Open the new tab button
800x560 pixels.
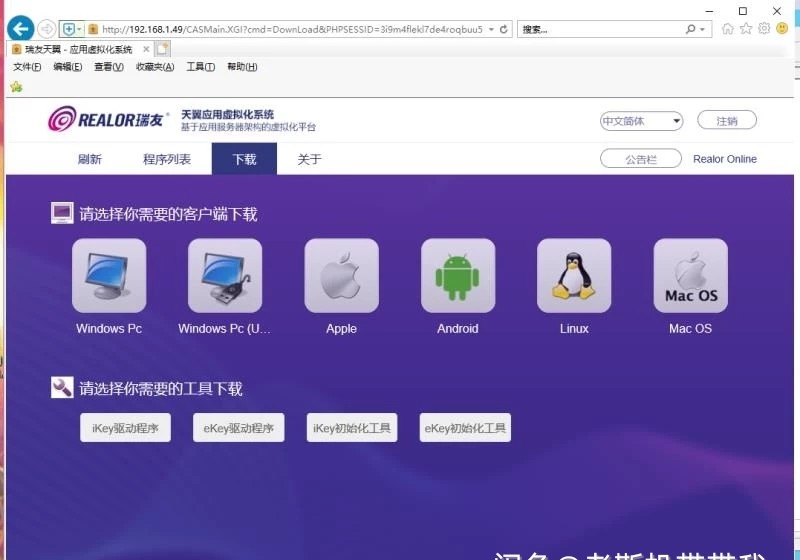(163, 49)
